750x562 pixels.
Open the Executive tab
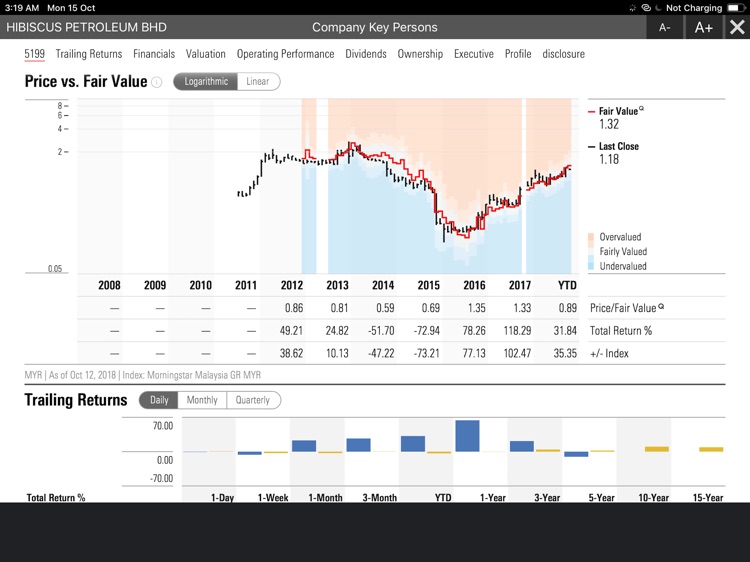coord(474,54)
